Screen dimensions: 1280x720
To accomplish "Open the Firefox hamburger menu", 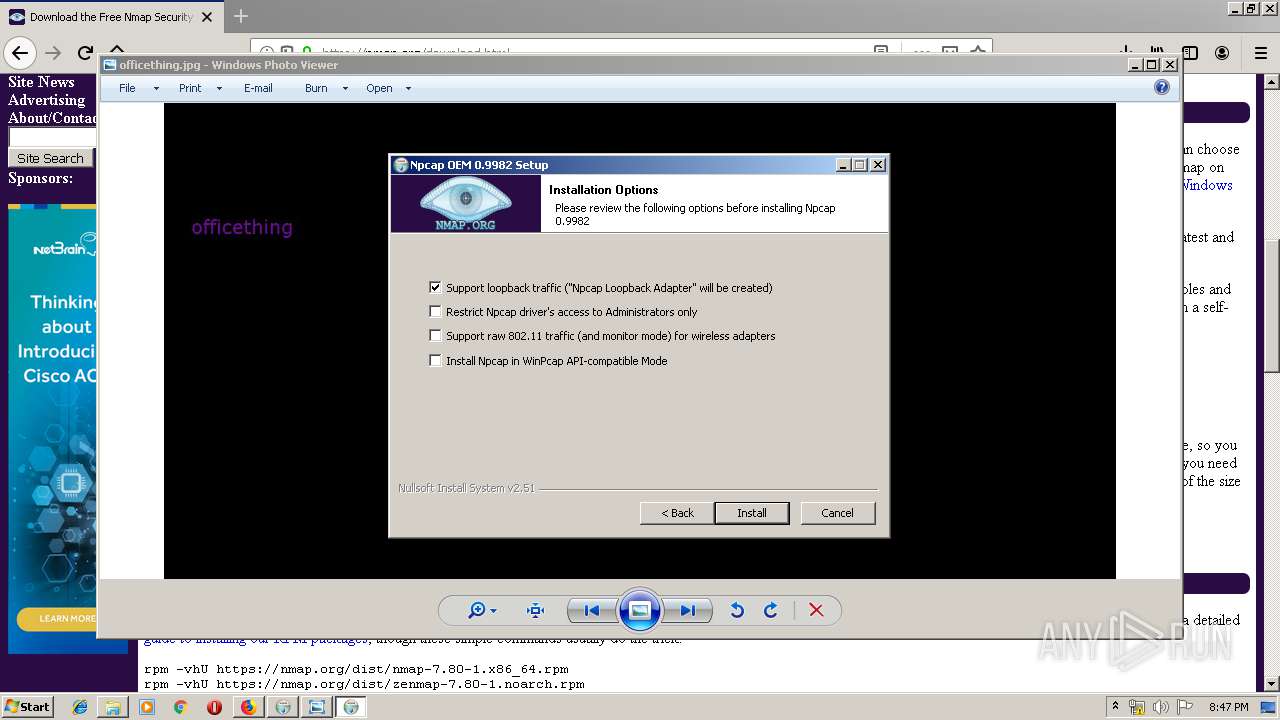I will point(1261,53).
